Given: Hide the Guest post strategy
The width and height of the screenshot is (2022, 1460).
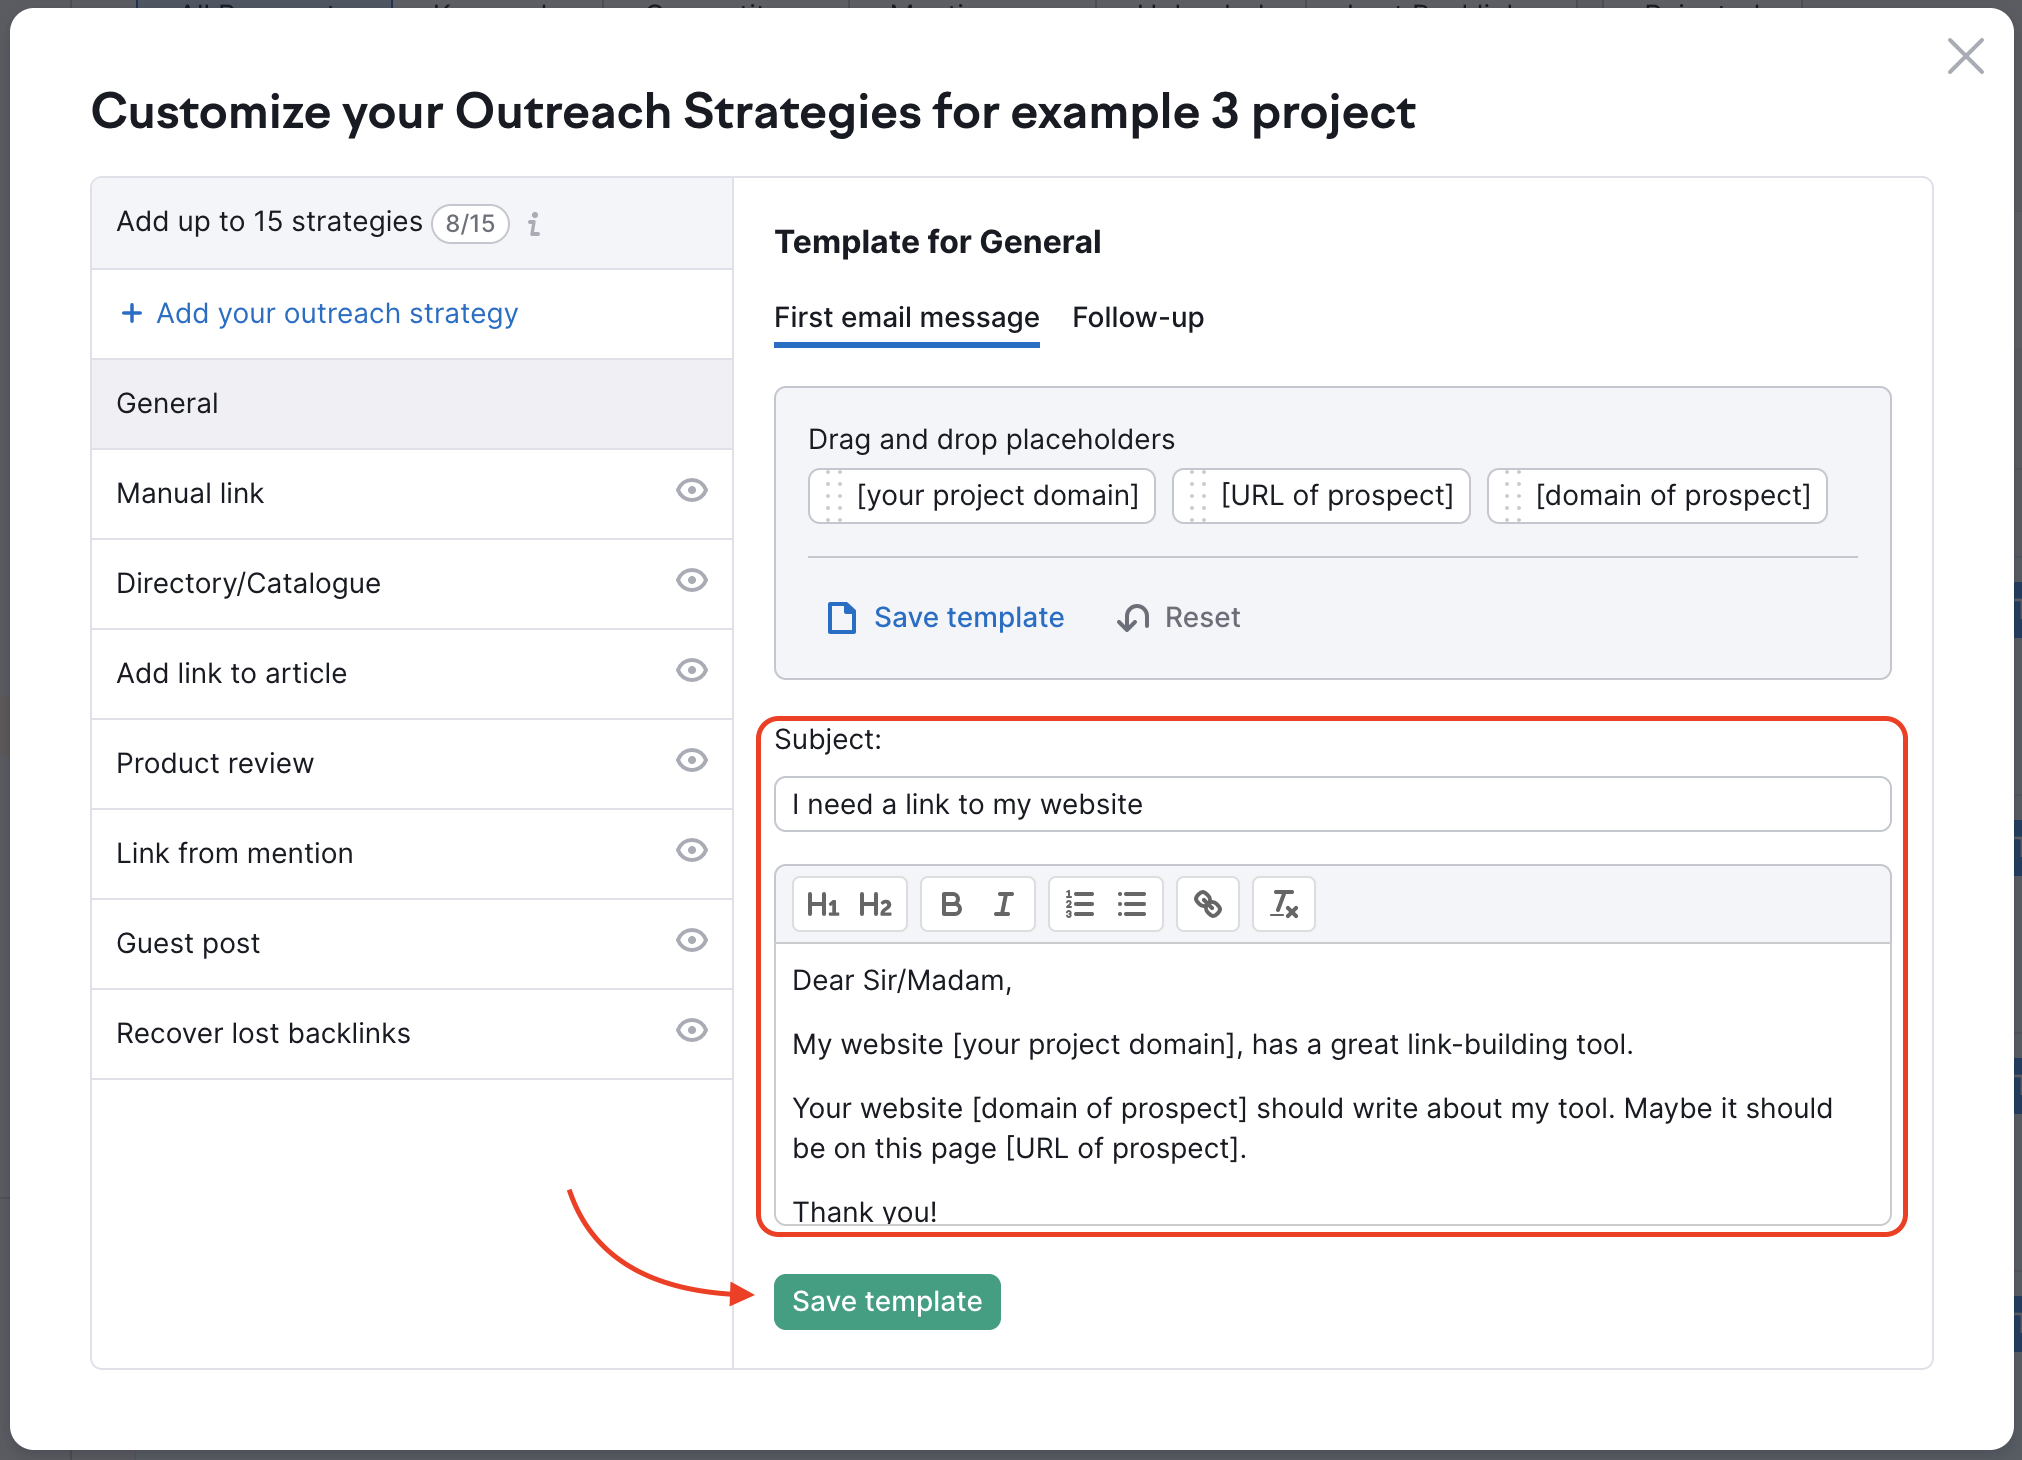Looking at the screenshot, I should [x=692, y=941].
